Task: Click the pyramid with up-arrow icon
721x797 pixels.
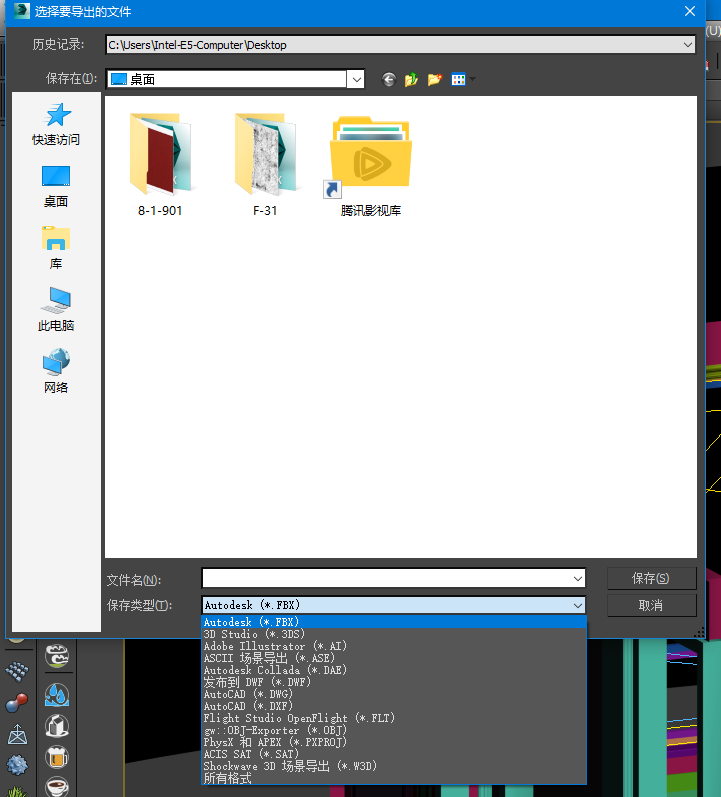Action: click(x=17, y=734)
